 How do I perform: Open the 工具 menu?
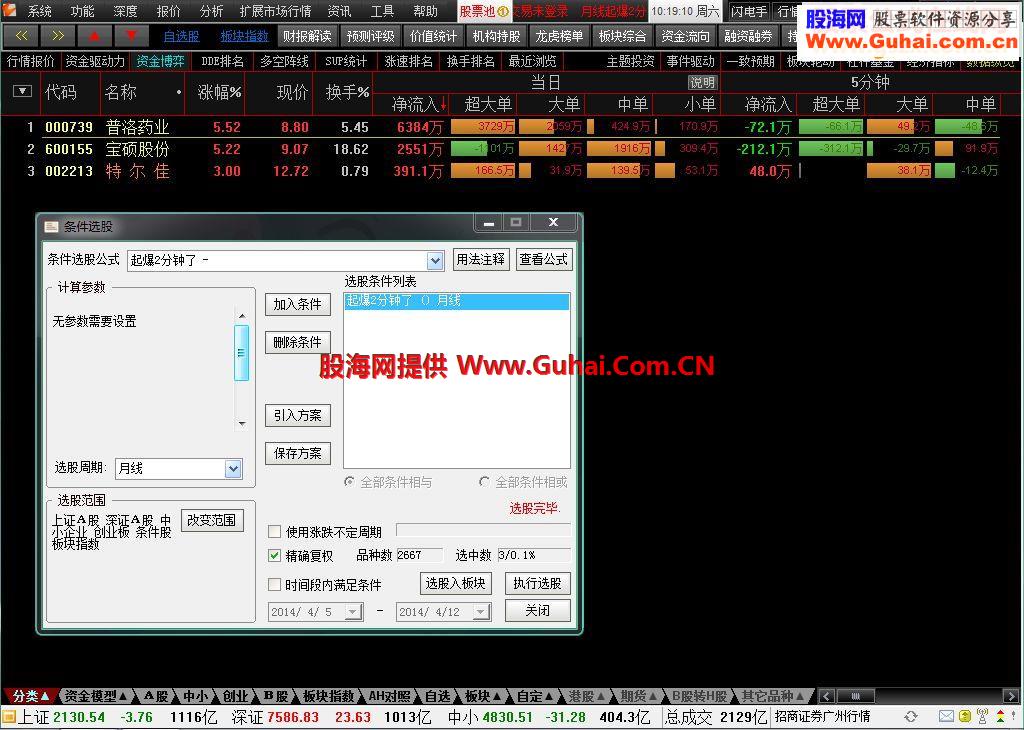383,11
